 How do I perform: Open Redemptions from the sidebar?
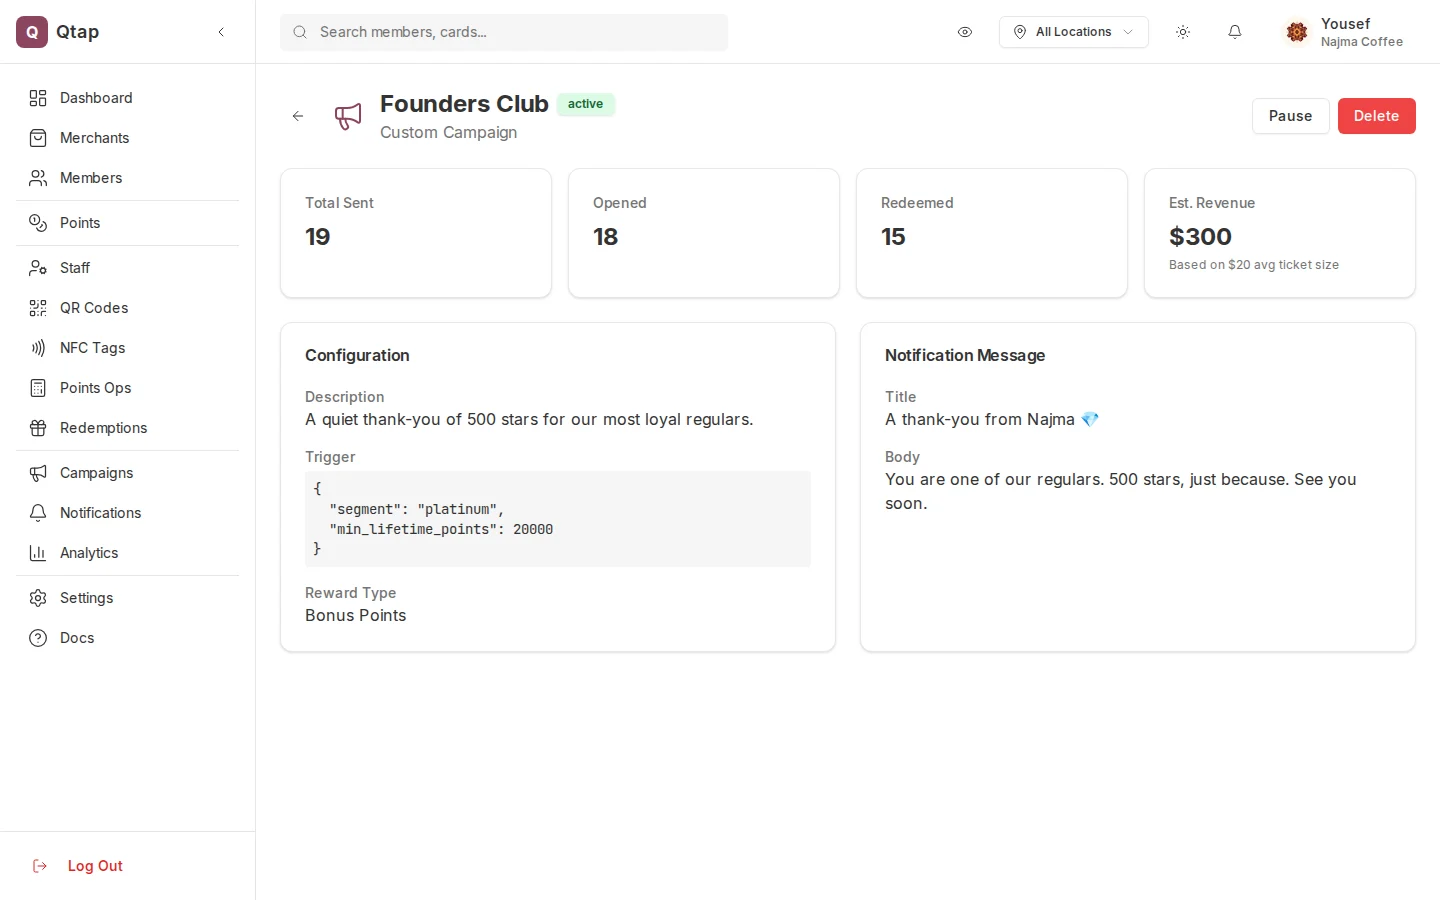[x=128, y=428]
